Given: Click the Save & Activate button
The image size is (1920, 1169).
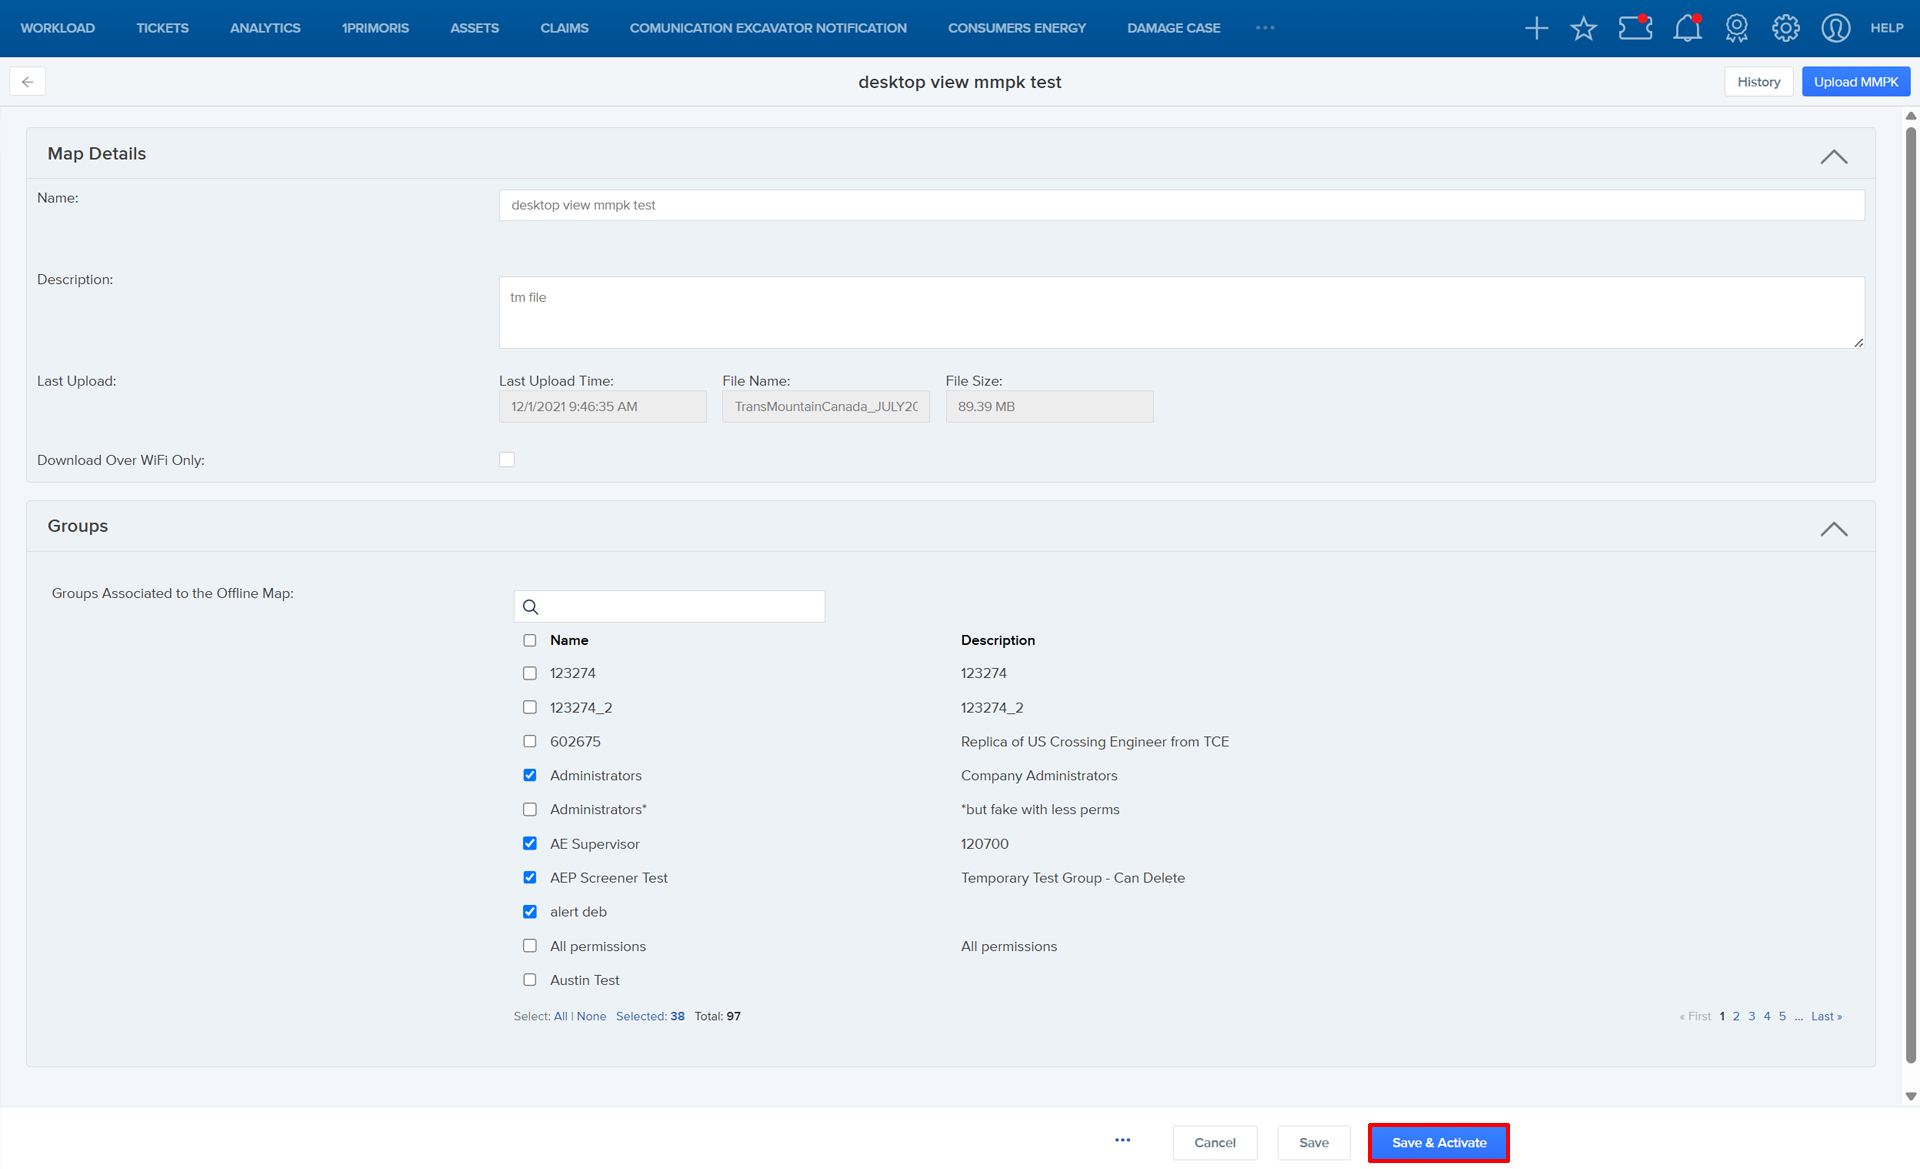Looking at the screenshot, I should tap(1438, 1143).
